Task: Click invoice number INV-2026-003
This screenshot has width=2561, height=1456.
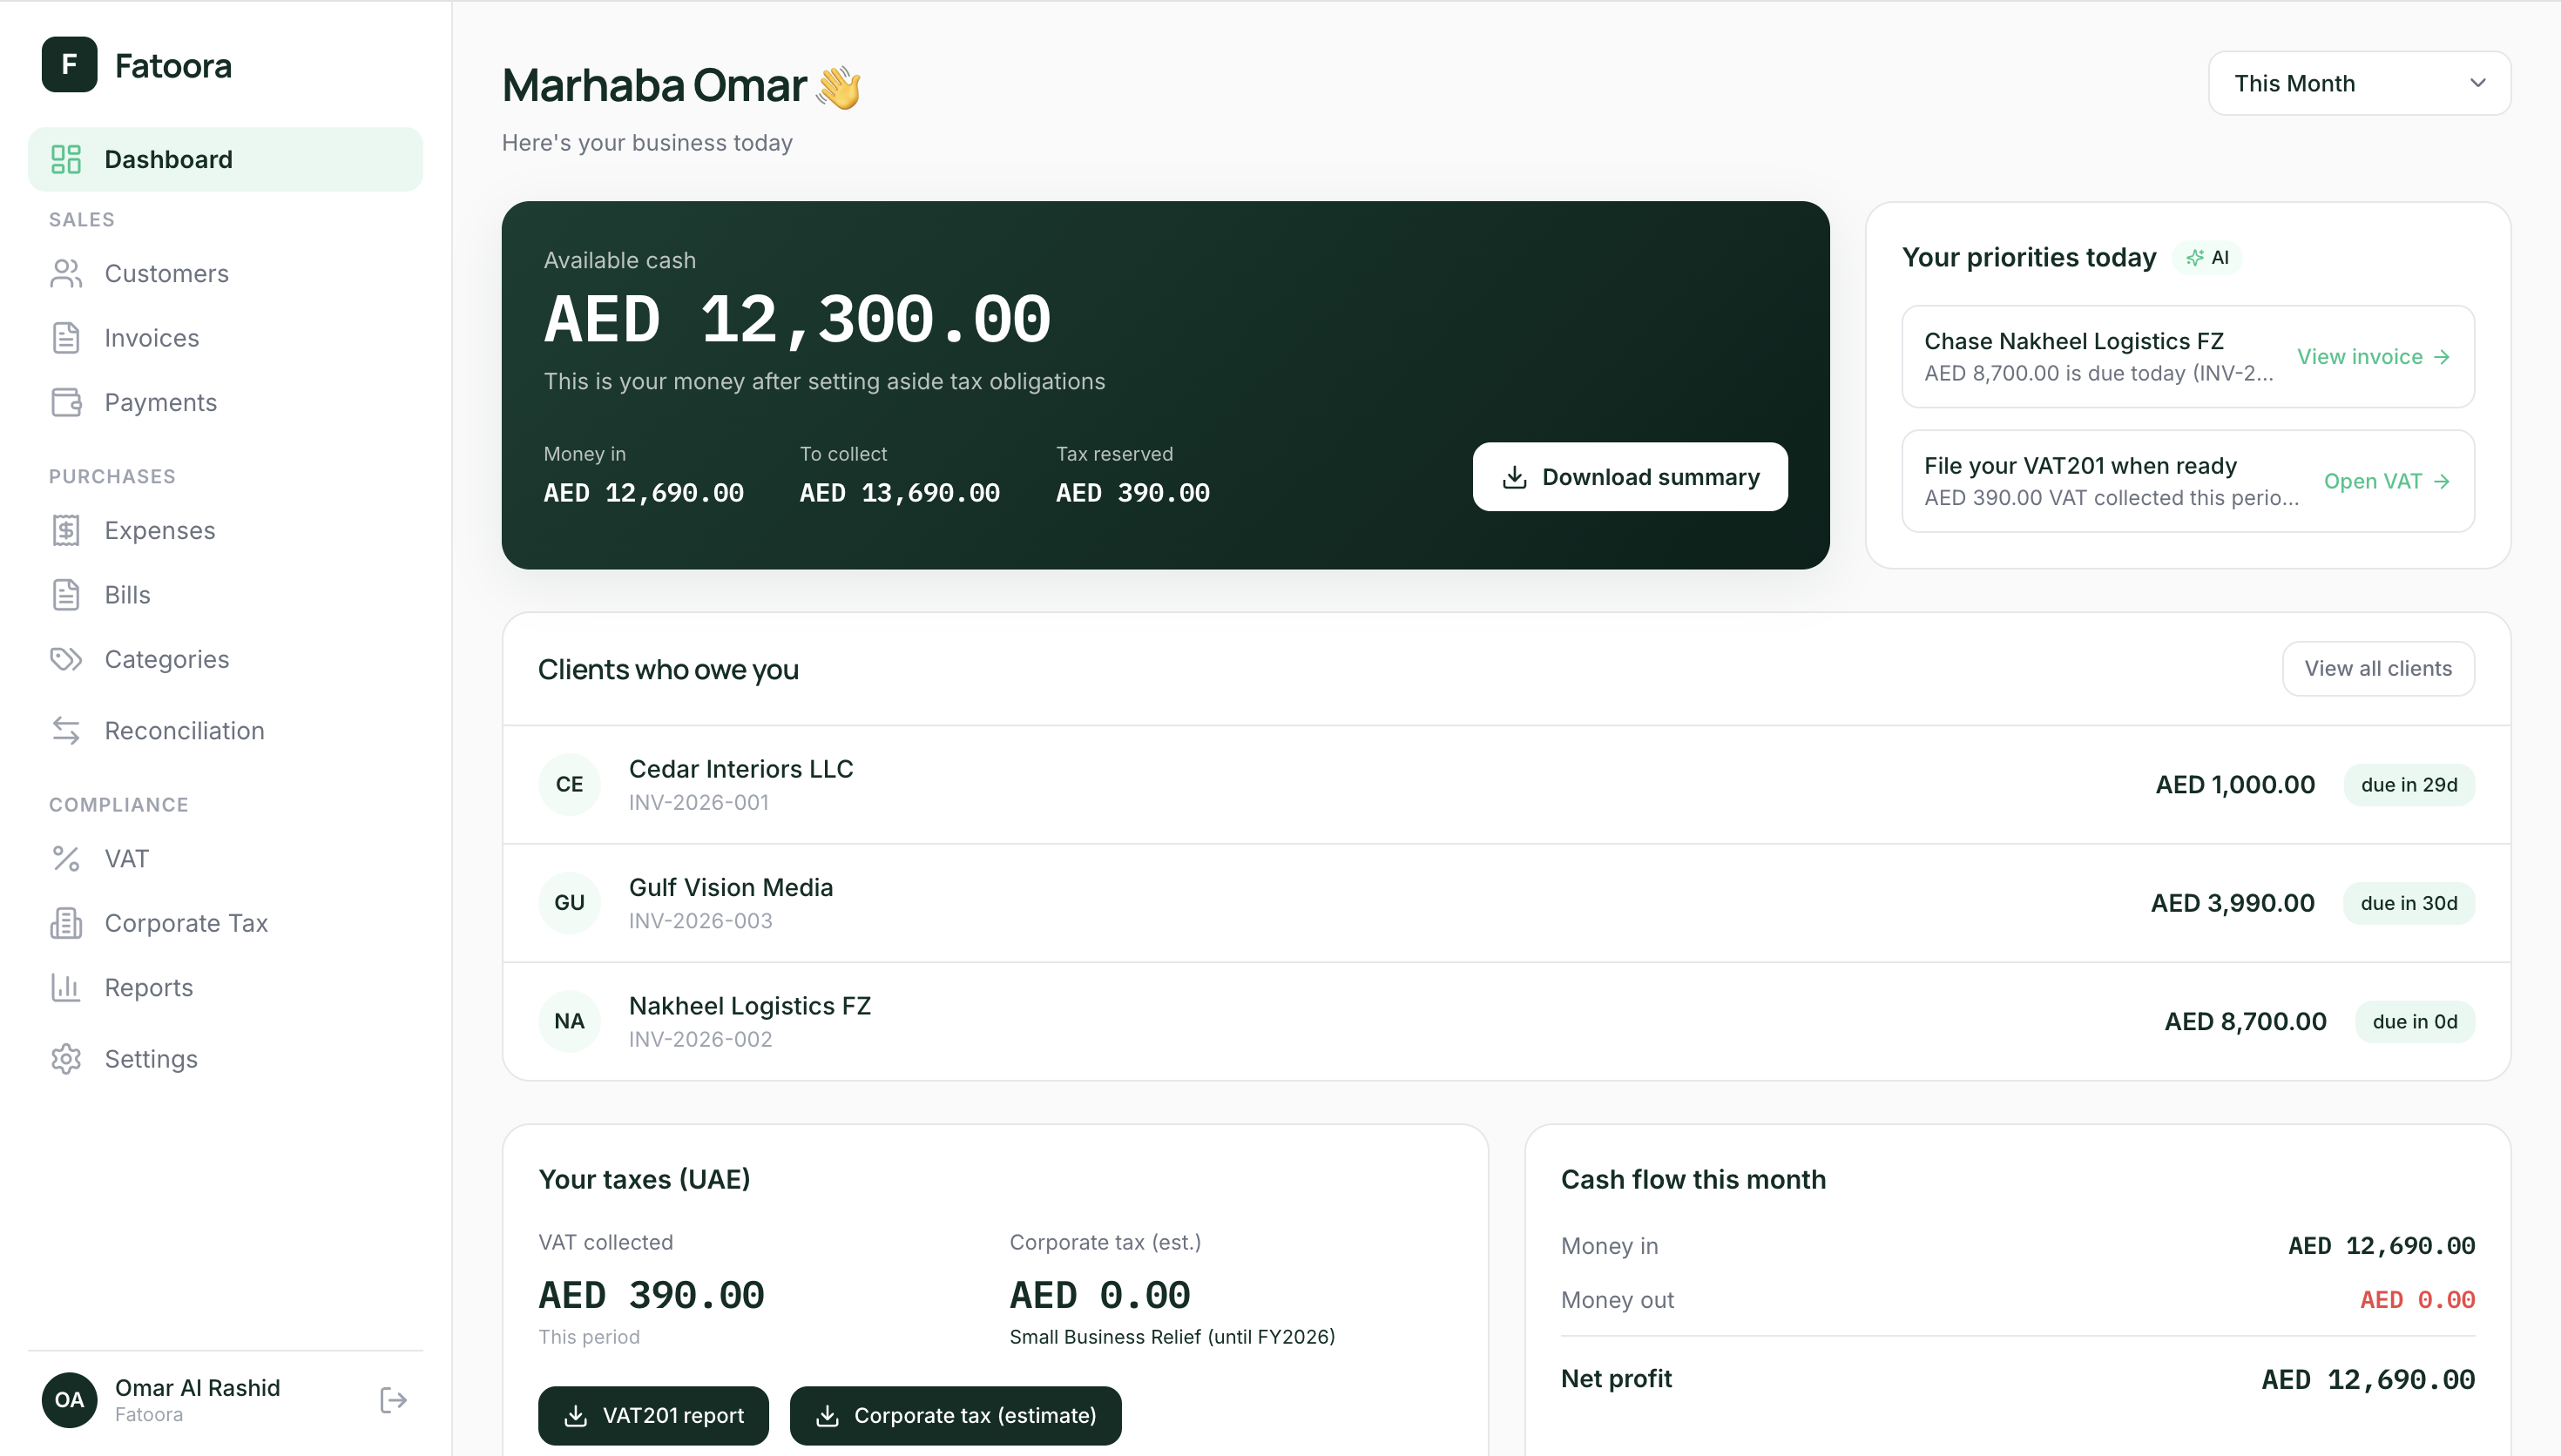Action: [700, 921]
